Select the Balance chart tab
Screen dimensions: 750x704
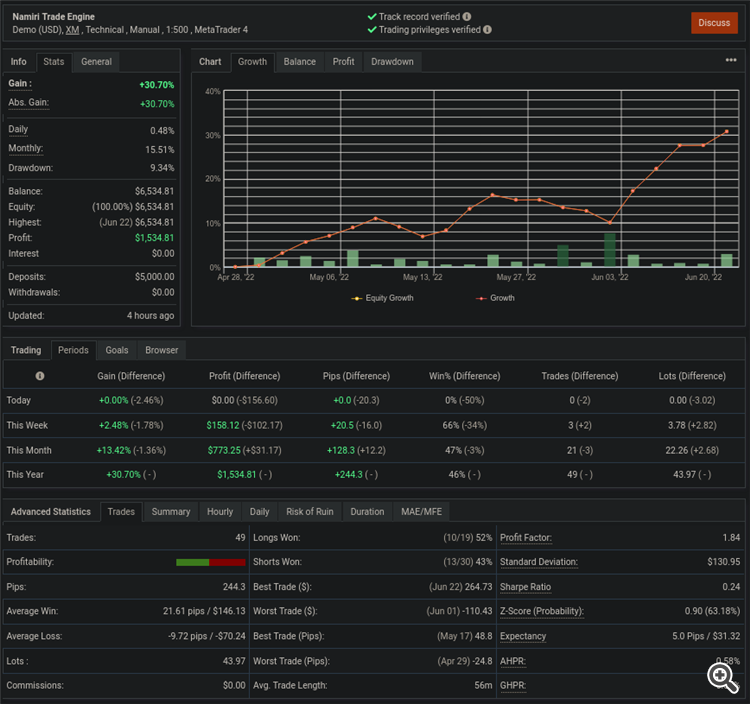tap(299, 62)
